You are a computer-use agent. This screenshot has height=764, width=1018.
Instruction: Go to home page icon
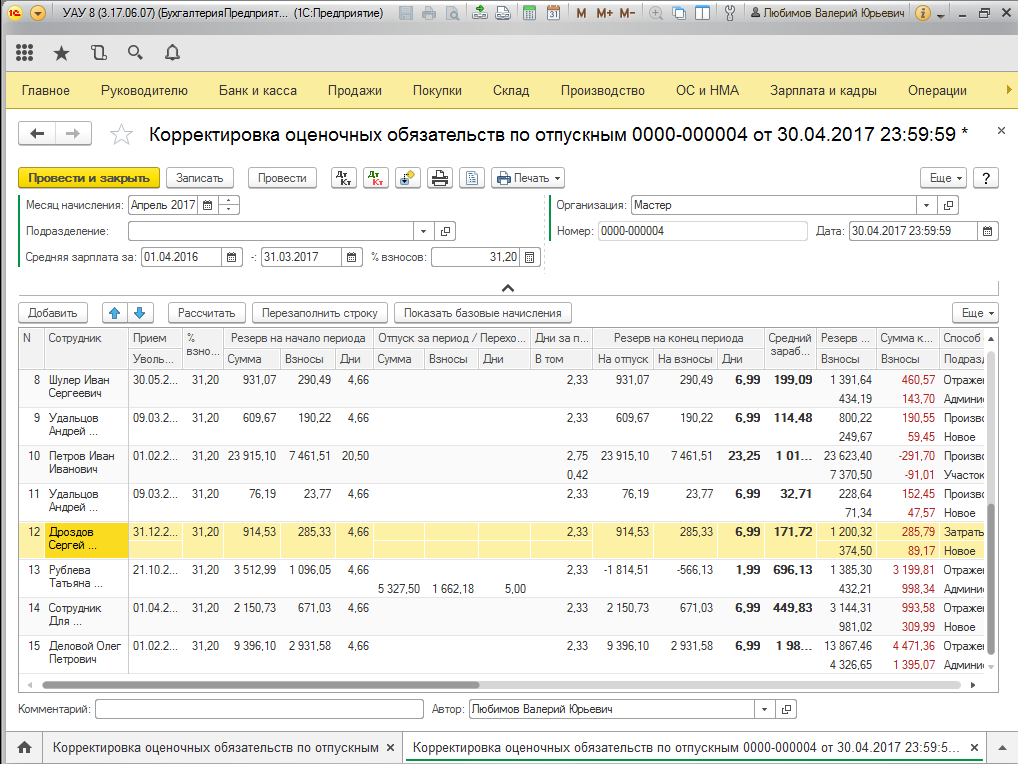tap(24, 748)
